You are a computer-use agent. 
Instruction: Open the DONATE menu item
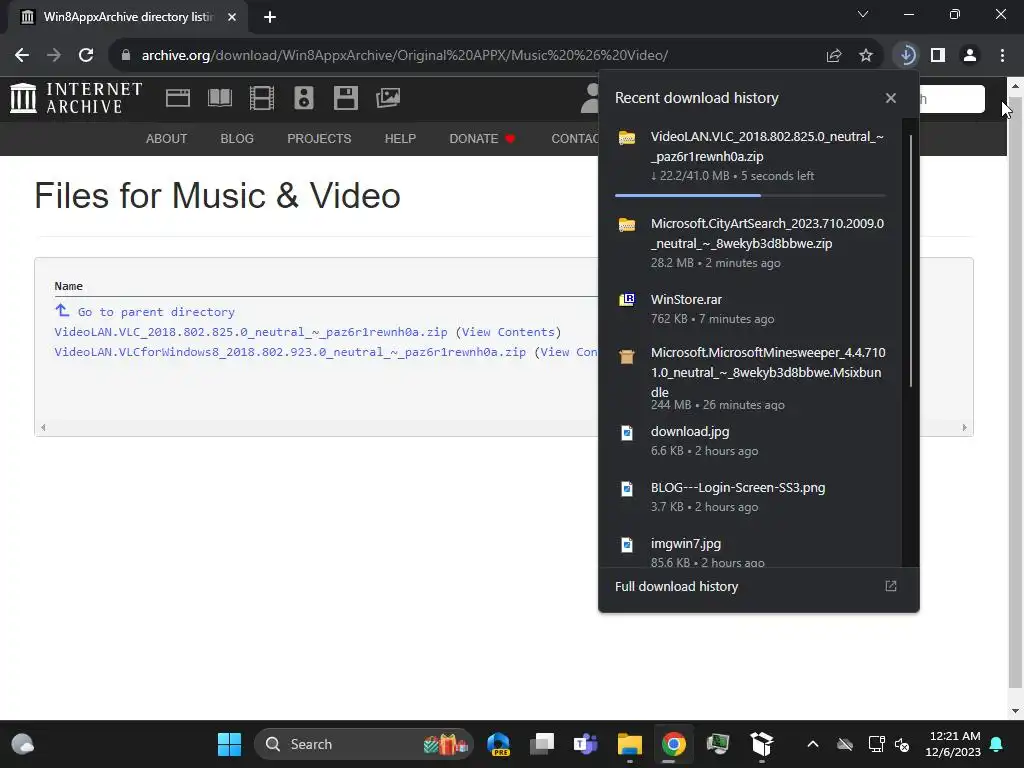point(482,138)
